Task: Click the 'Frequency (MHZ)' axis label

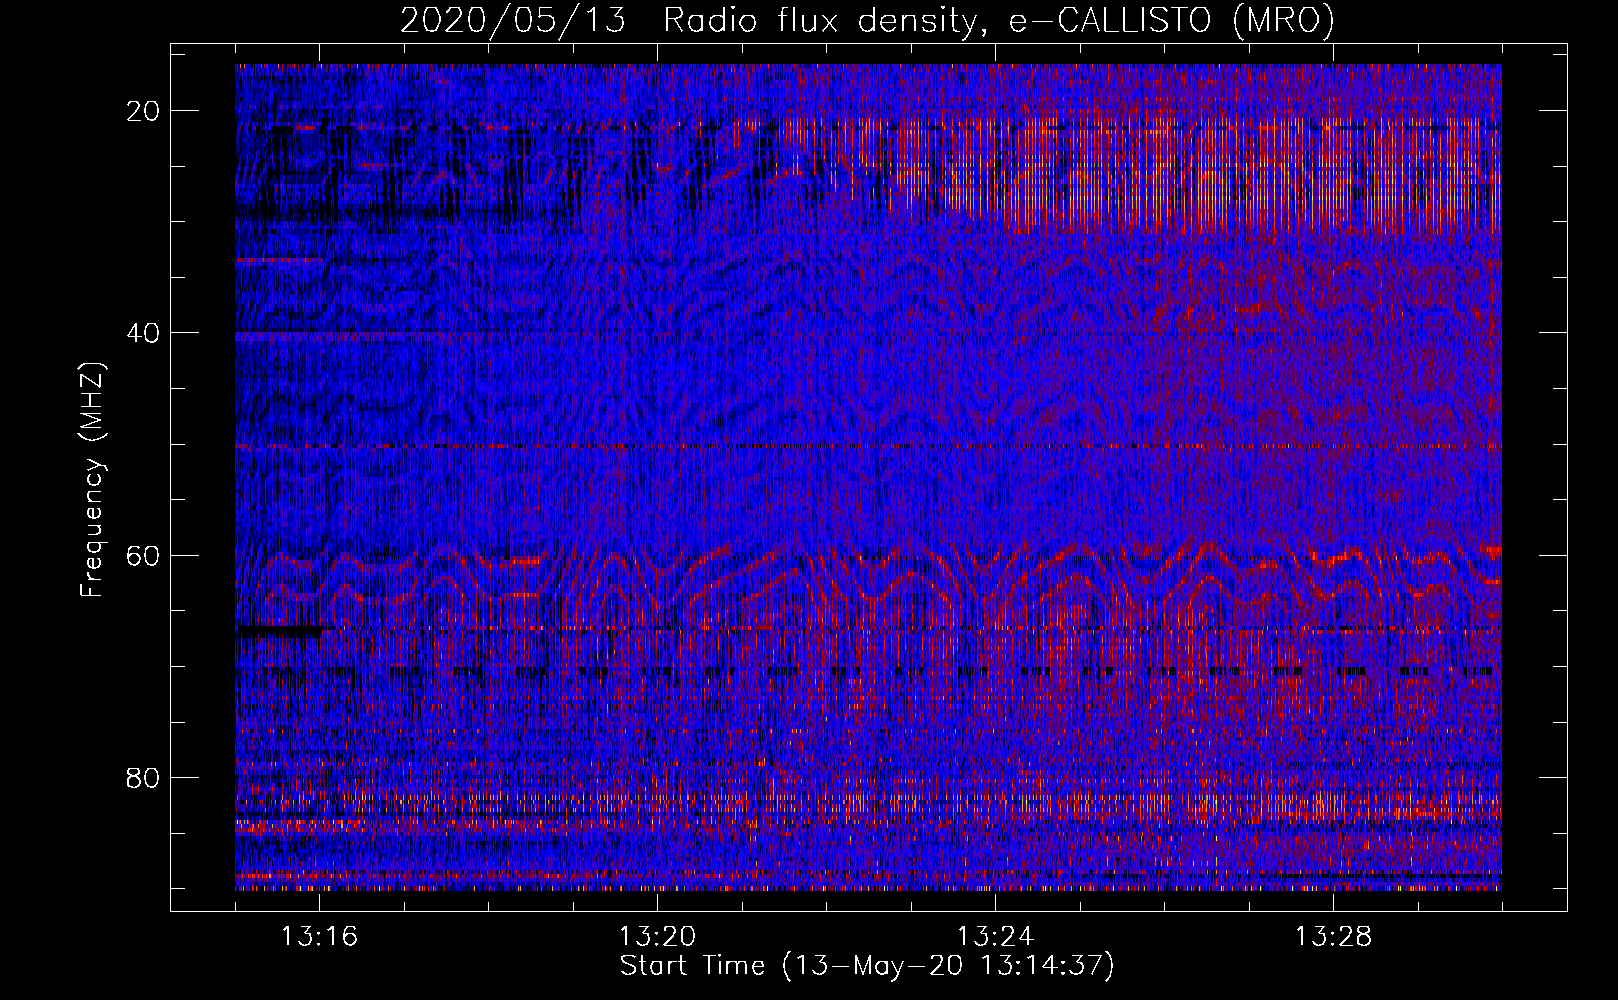Action: (92, 480)
